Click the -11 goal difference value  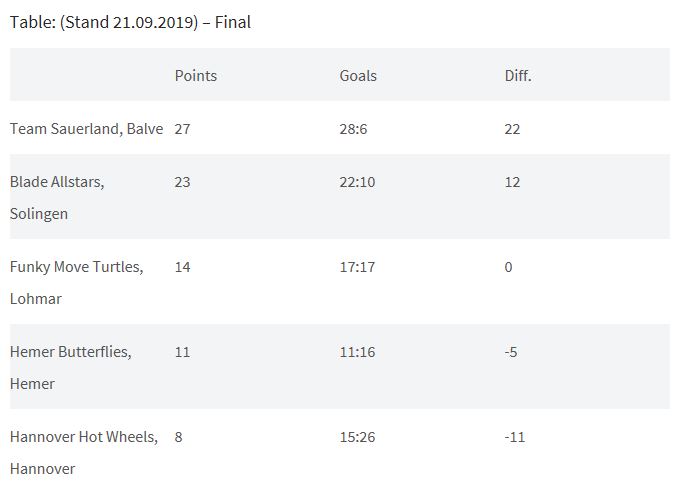514,437
